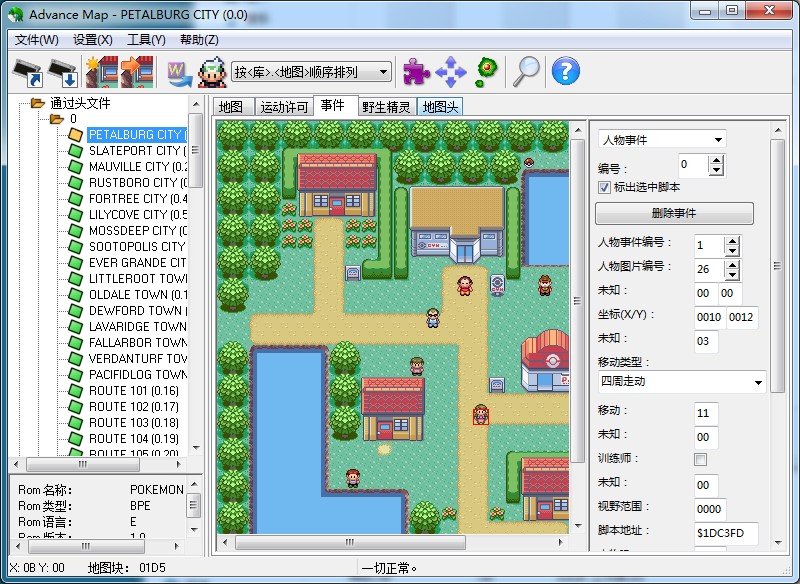The height and width of the screenshot is (584, 800).
Task: Toggle the 标出选中脚本 checkbox
Action: point(604,187)
